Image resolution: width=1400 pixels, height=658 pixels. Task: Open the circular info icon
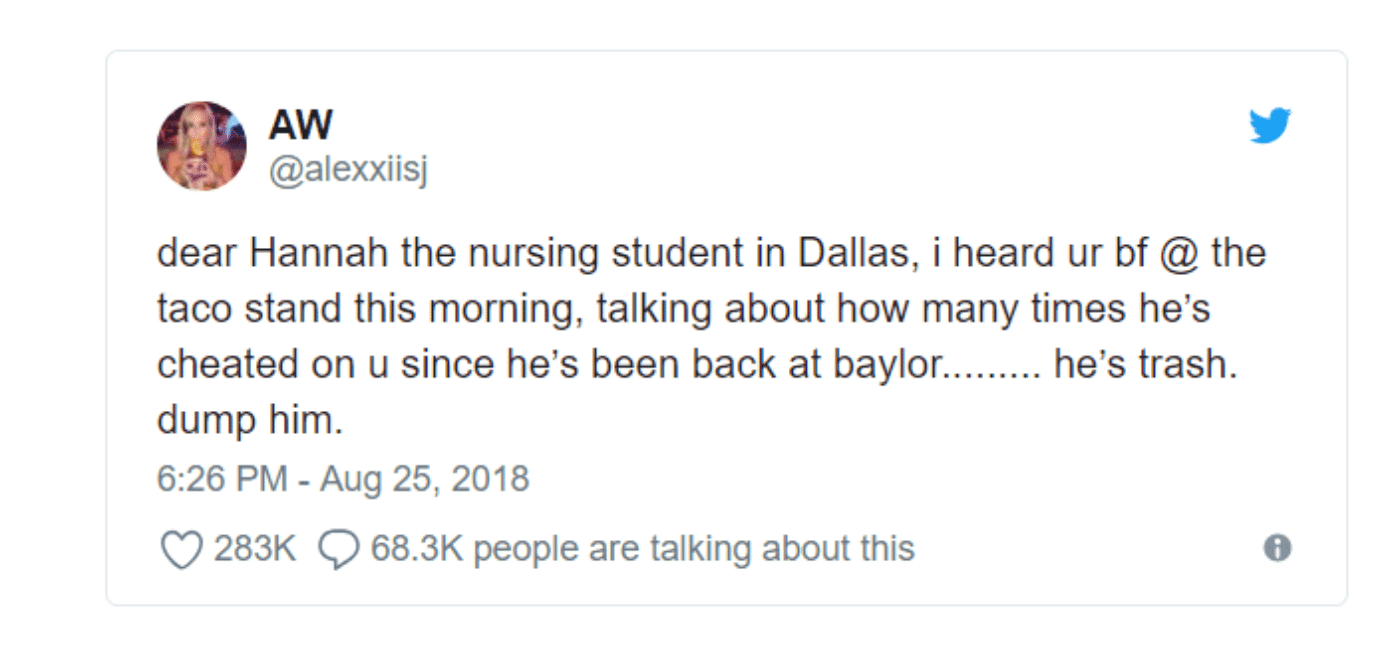pos(1277,548)
